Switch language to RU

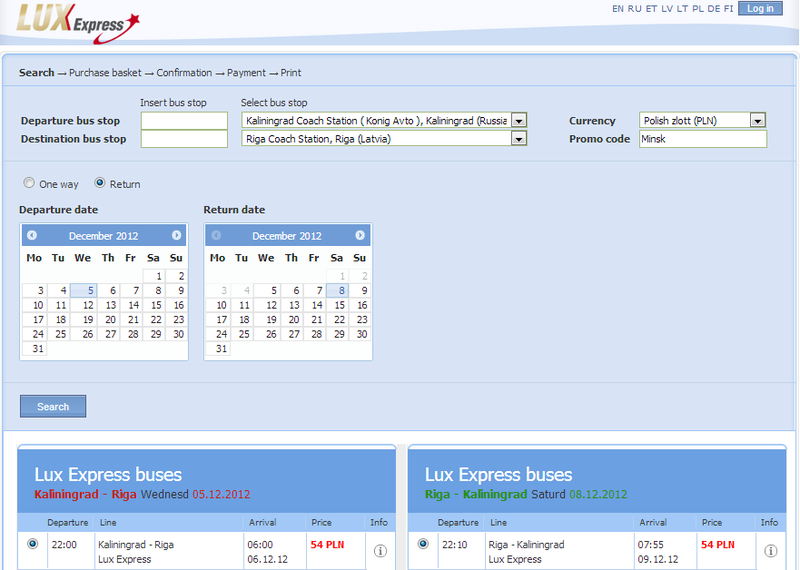(635, 9)
